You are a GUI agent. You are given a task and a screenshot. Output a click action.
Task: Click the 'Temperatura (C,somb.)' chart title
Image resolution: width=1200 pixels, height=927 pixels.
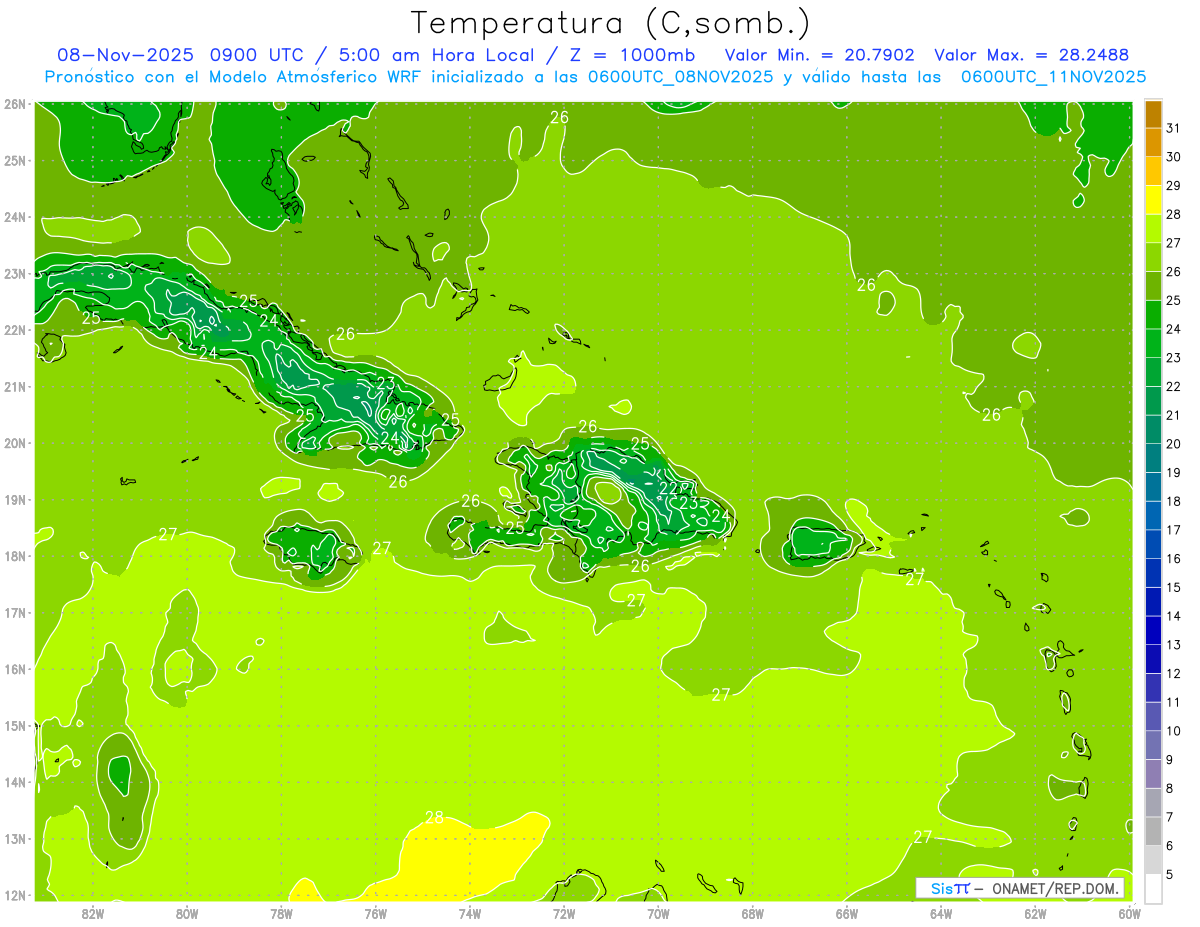point(611,23)
